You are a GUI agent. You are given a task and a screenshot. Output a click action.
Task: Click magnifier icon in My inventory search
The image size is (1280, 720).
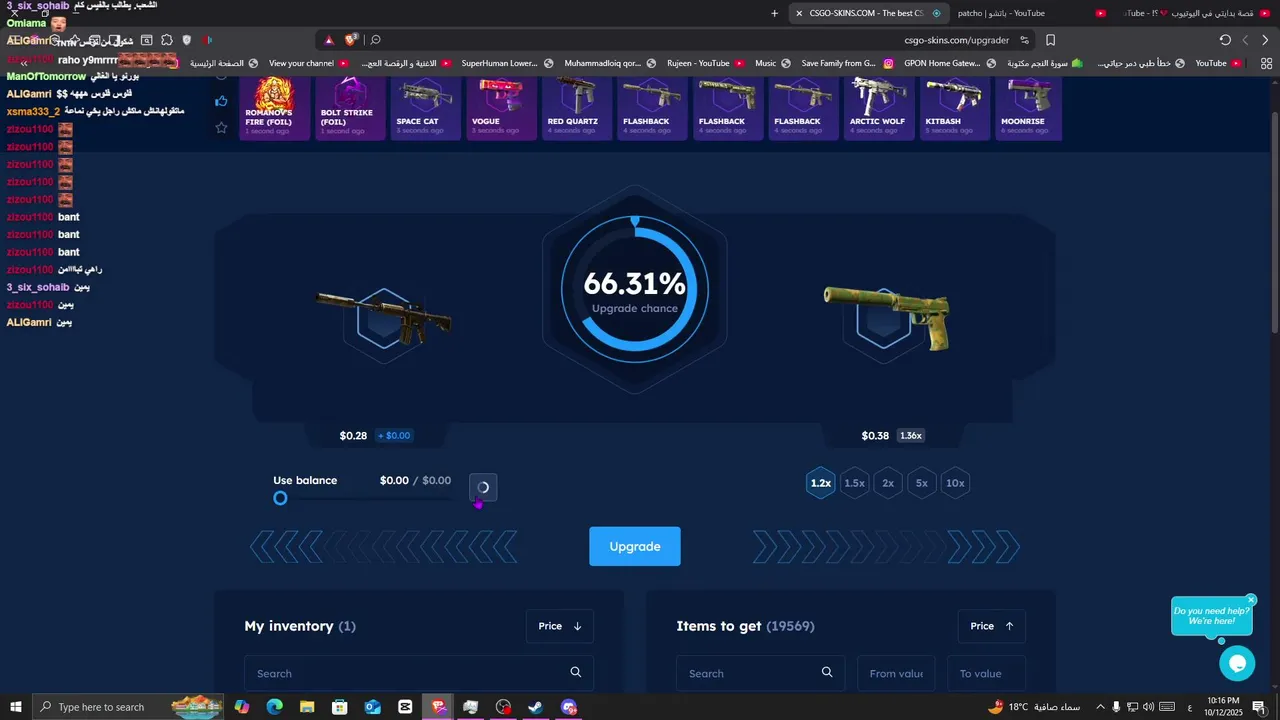pyautogui.click(x=576, y=672)
